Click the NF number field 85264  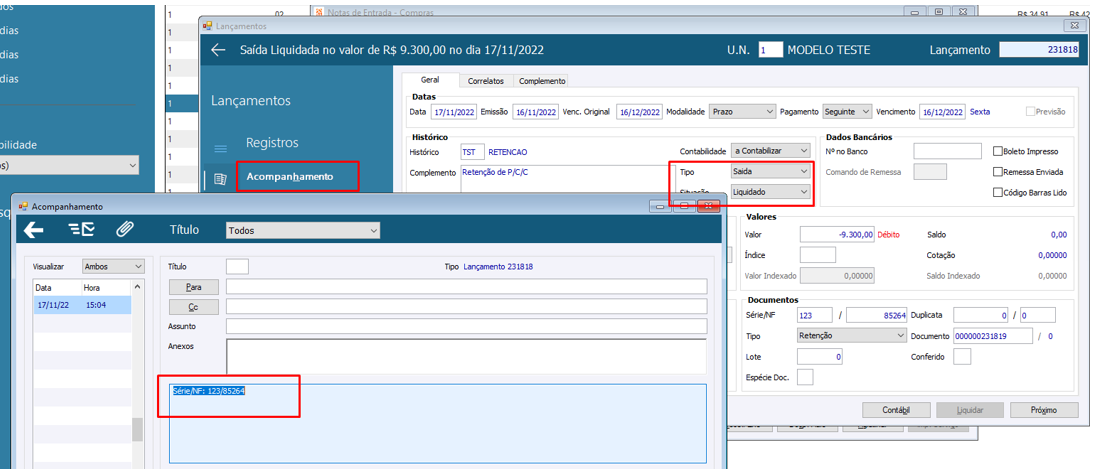(877, 316)
